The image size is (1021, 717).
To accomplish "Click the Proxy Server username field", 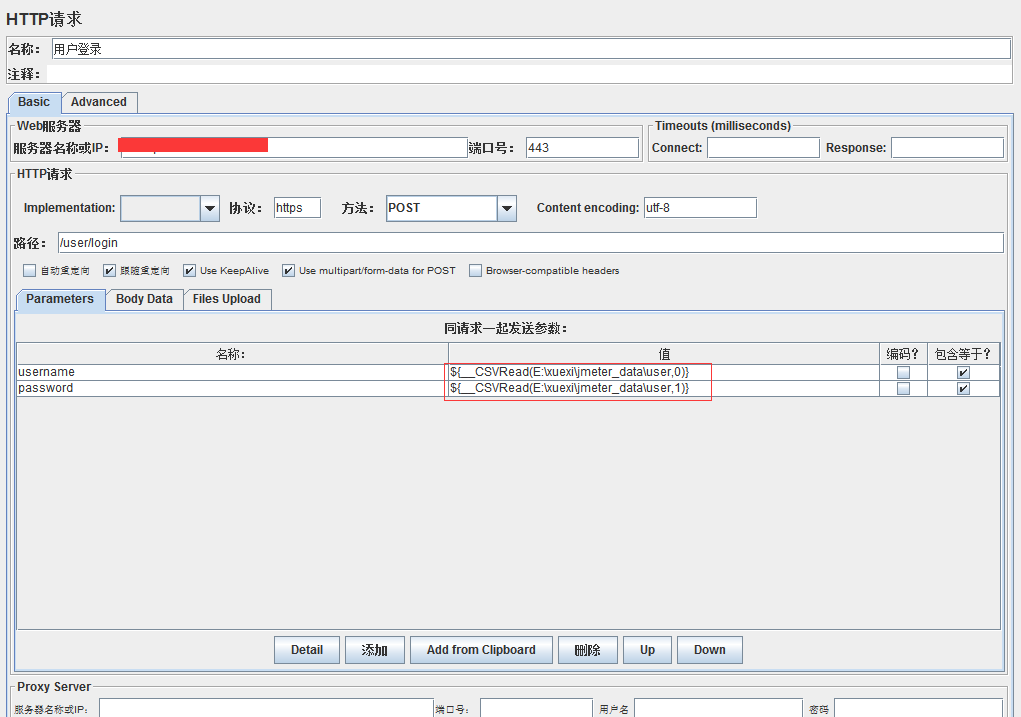I will (718, 709).
